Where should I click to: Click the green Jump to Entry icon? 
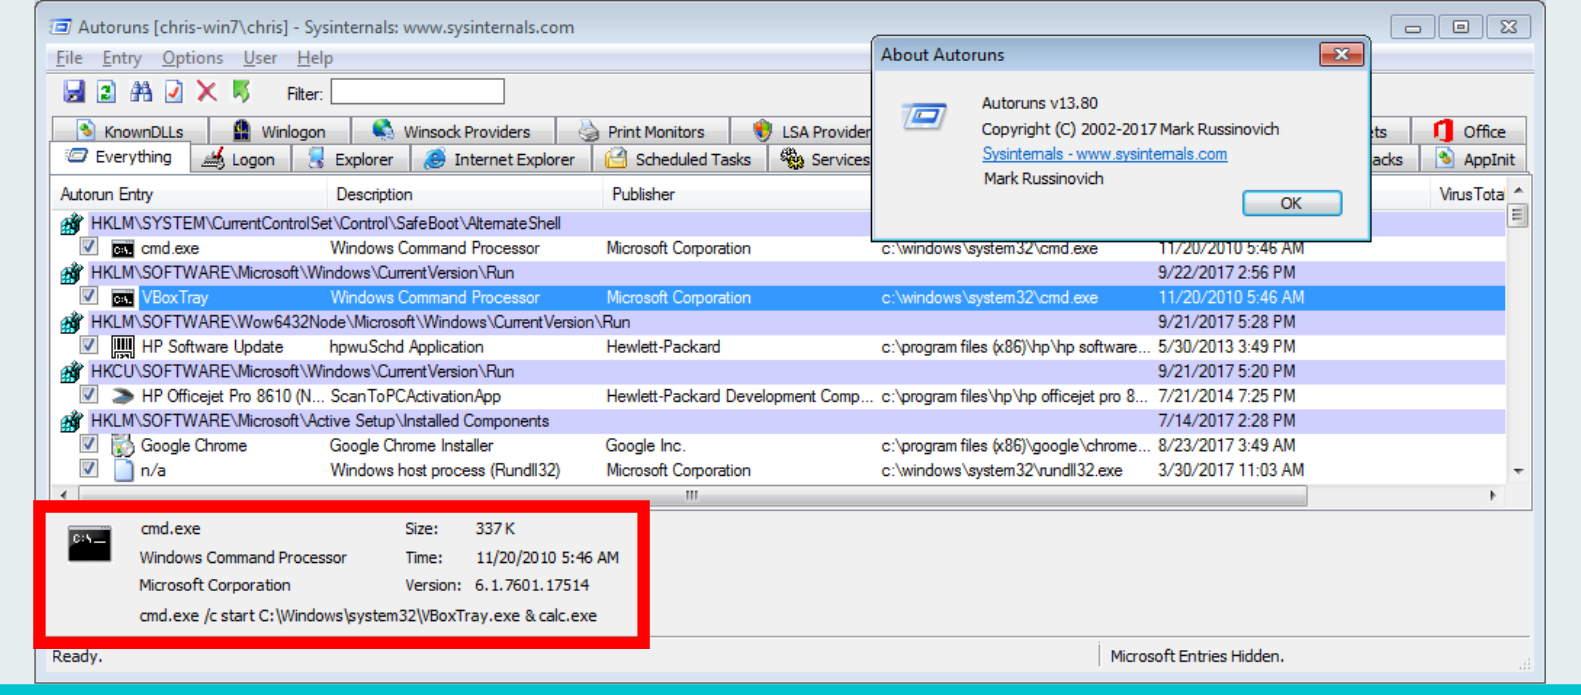pos(241,92)
